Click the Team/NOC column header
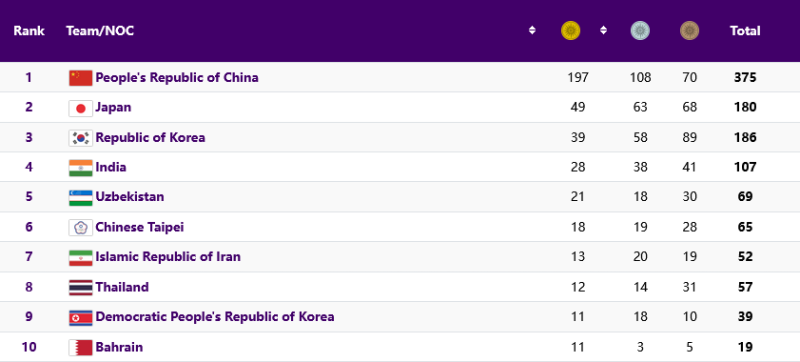 click(x=100, y=31)
